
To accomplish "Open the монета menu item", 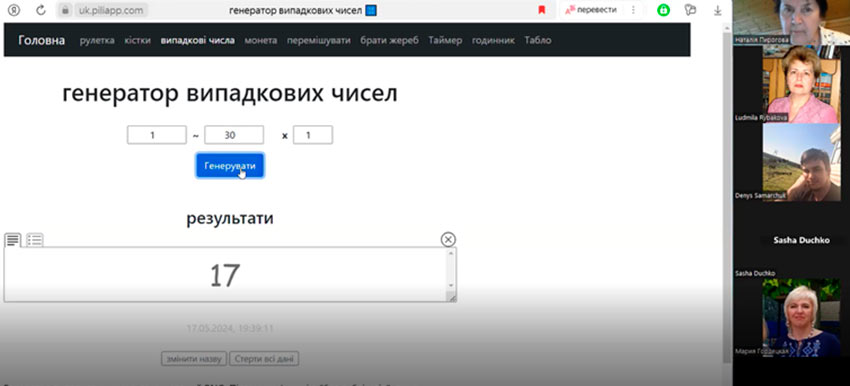I will tap(261, 40).
